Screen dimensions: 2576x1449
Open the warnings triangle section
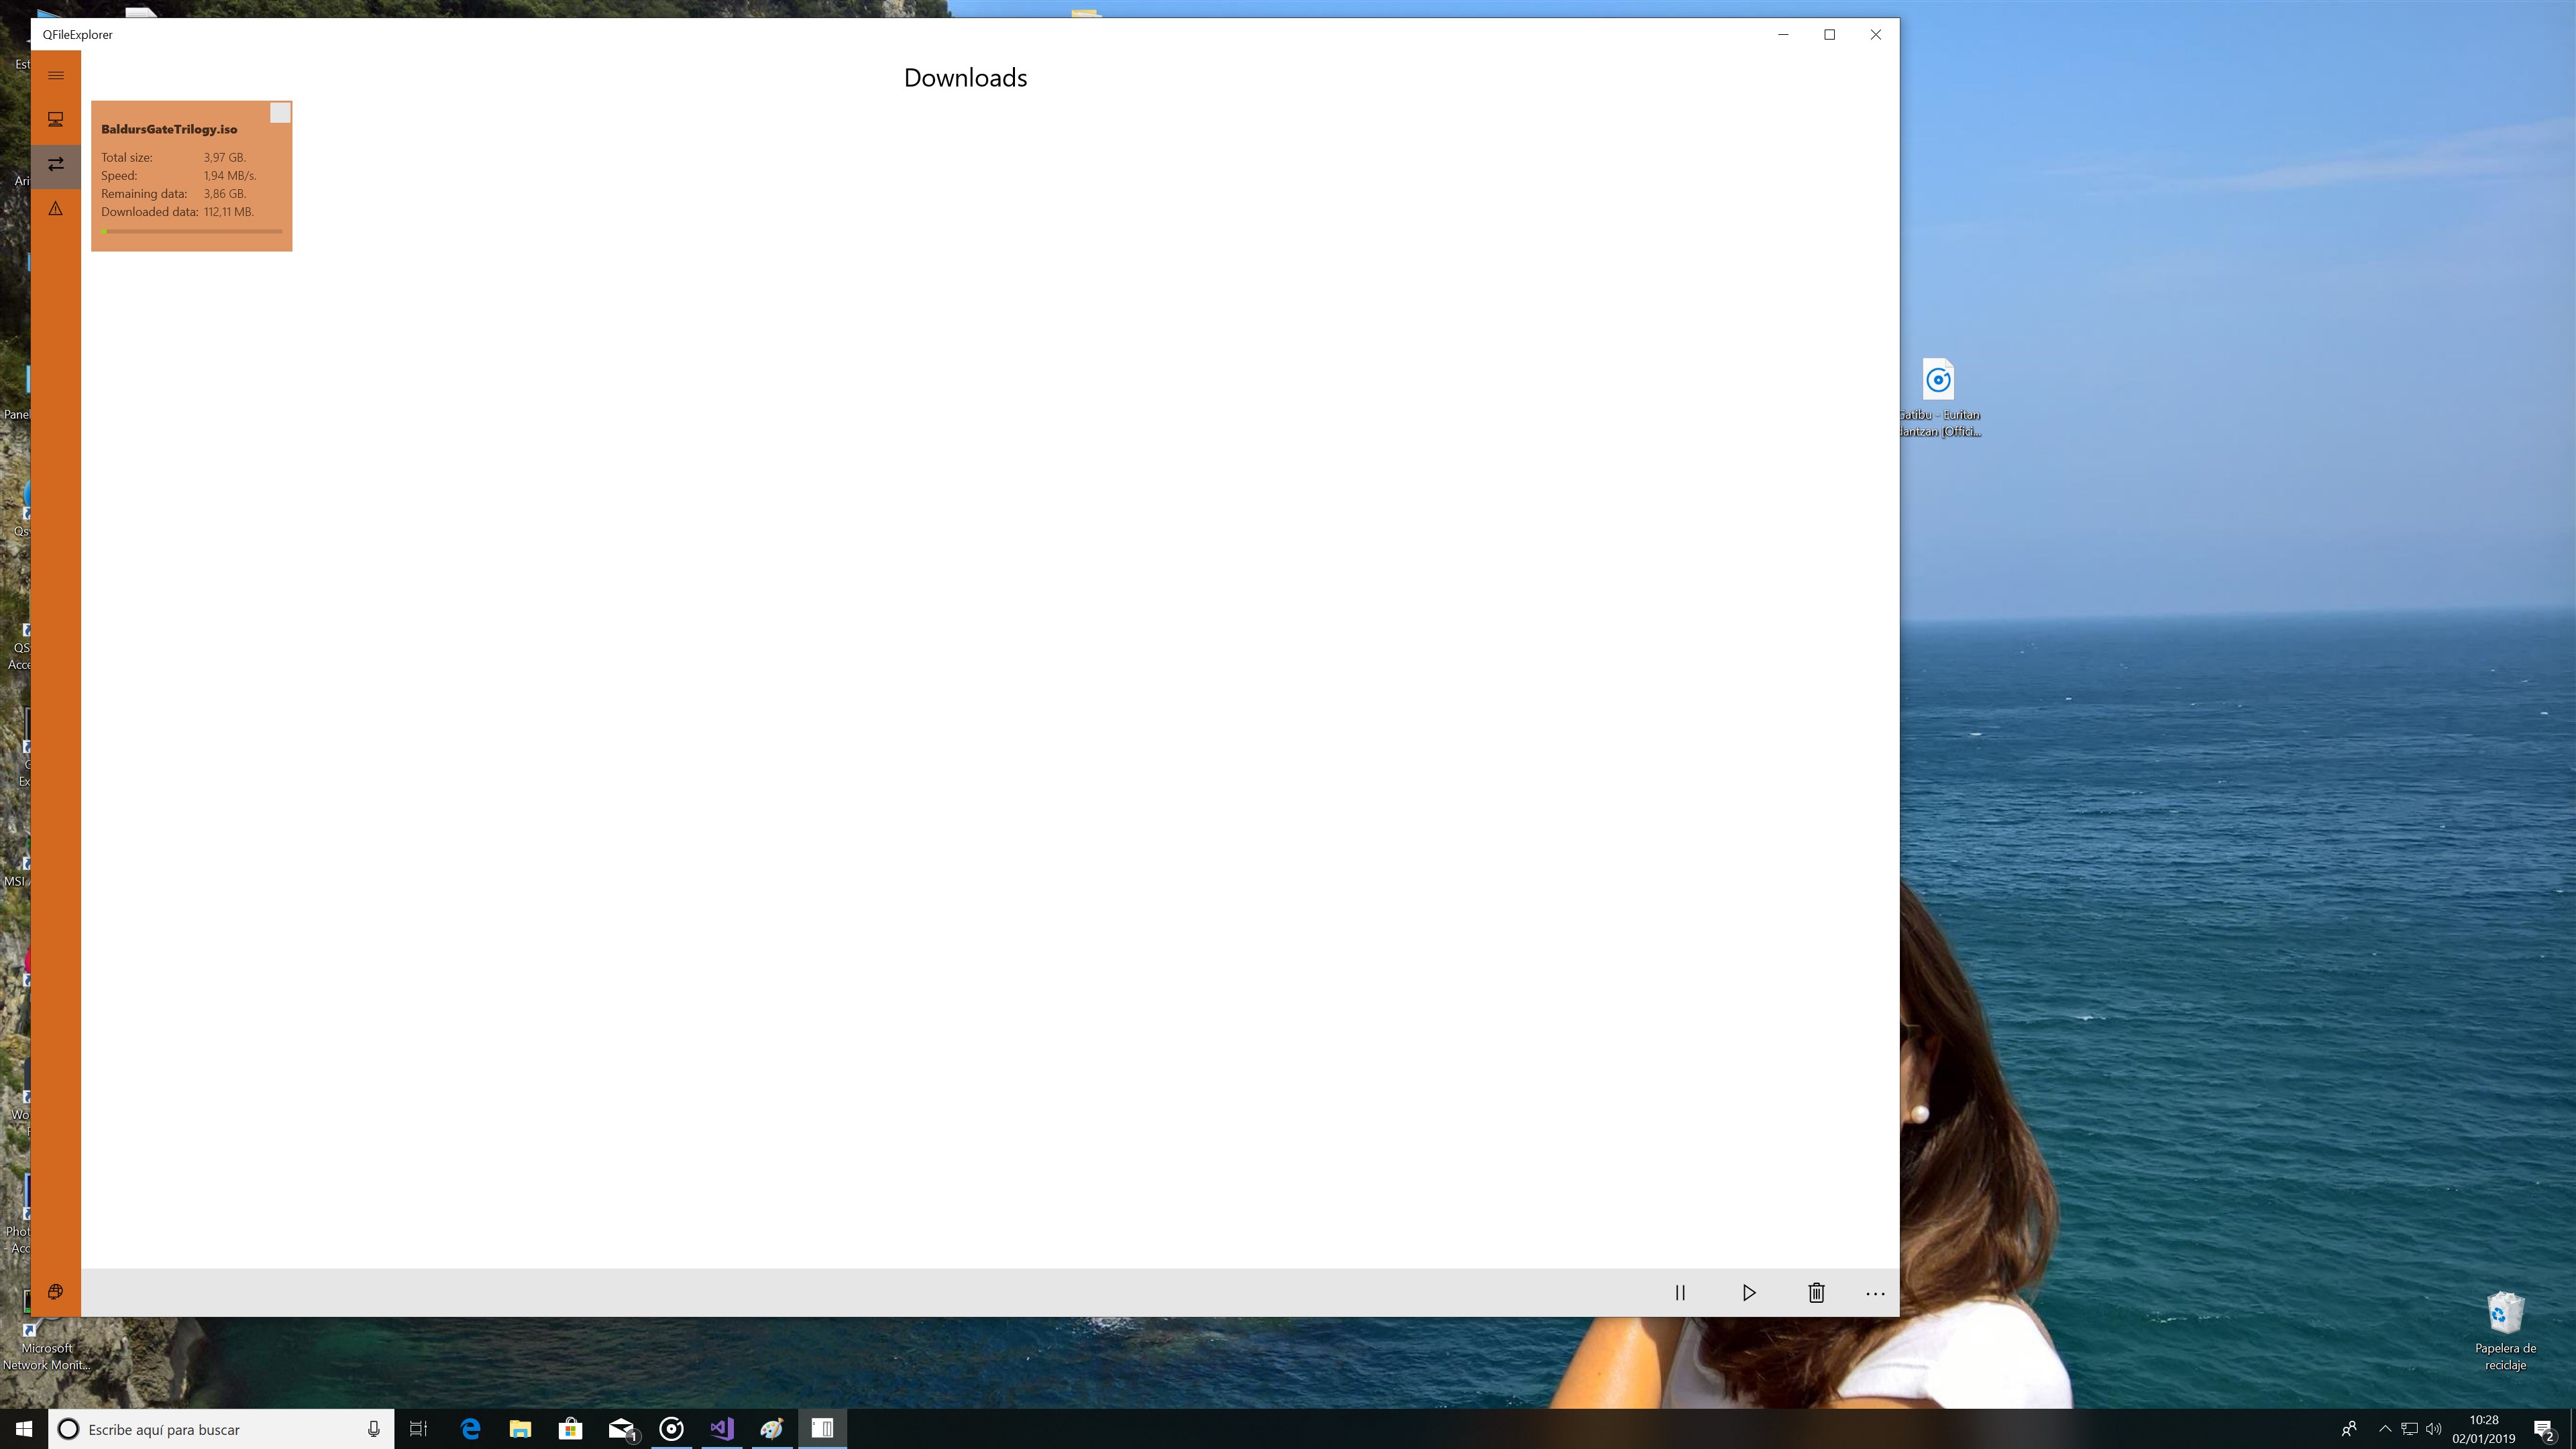pyautogui.click(x=56, y=209)
